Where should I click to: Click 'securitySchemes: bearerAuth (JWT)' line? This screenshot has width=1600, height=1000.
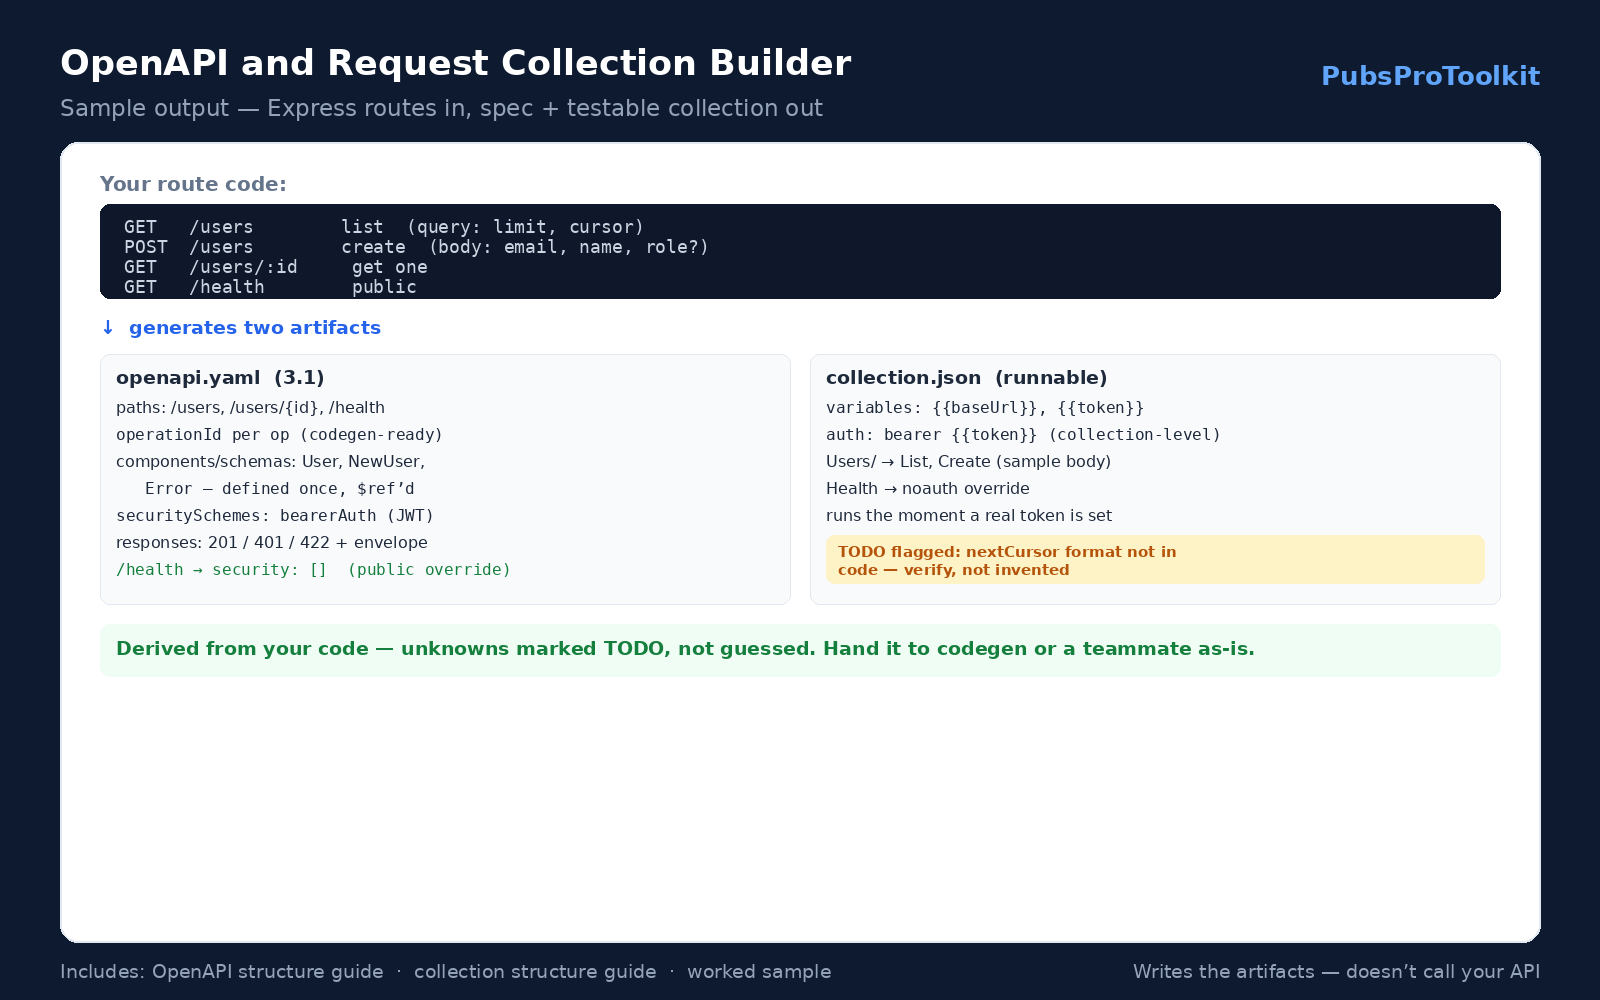(275, 516)
